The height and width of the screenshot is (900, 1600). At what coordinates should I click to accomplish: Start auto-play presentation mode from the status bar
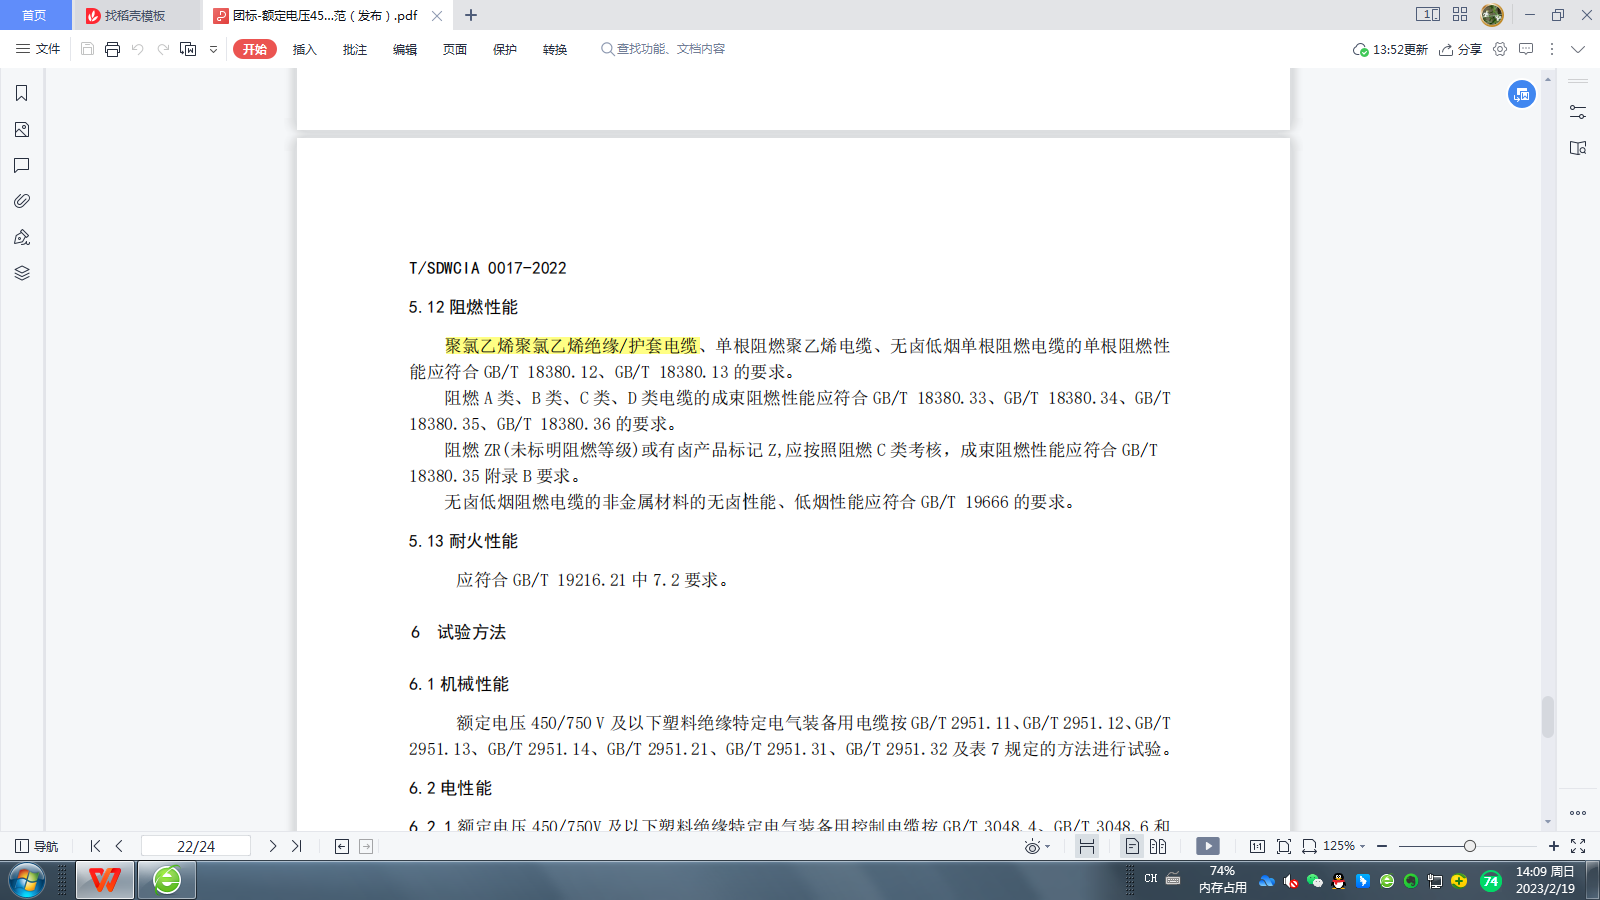1209,846
